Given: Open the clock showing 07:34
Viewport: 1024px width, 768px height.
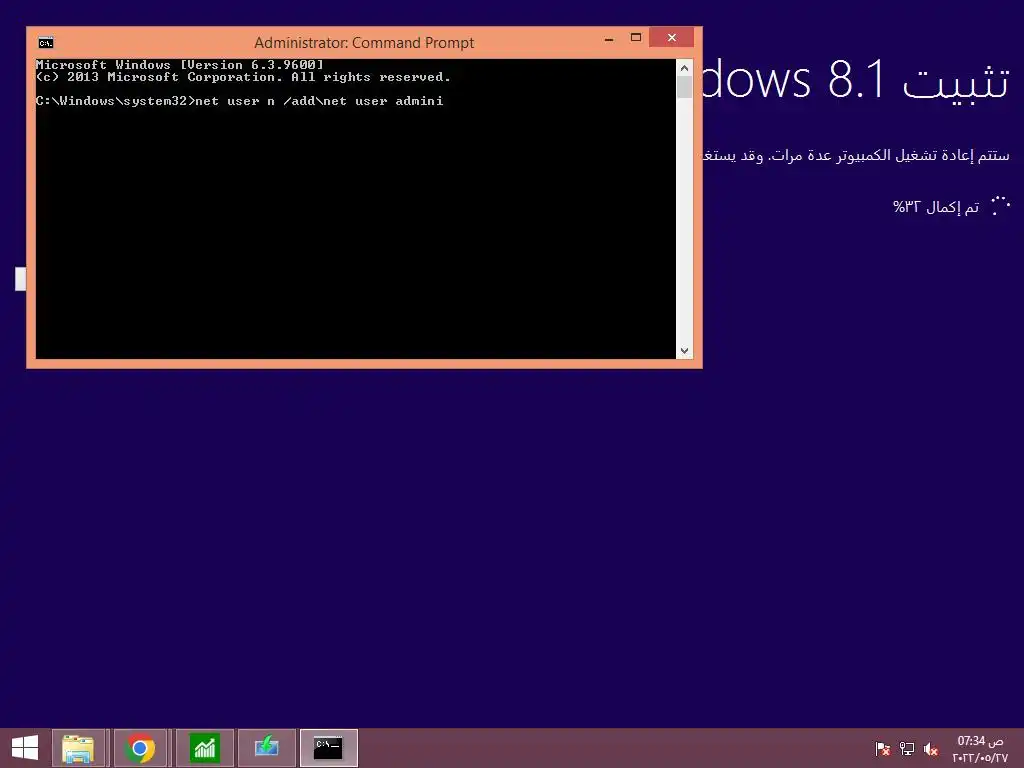Looking at the screenshot, I should tap(980, 741).
